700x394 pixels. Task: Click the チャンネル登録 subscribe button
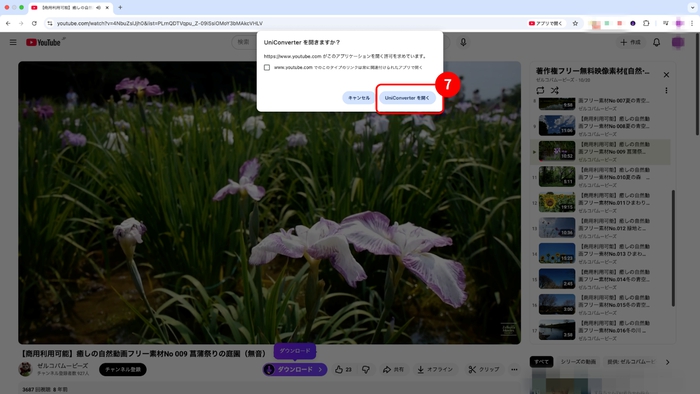click(123, 369)
